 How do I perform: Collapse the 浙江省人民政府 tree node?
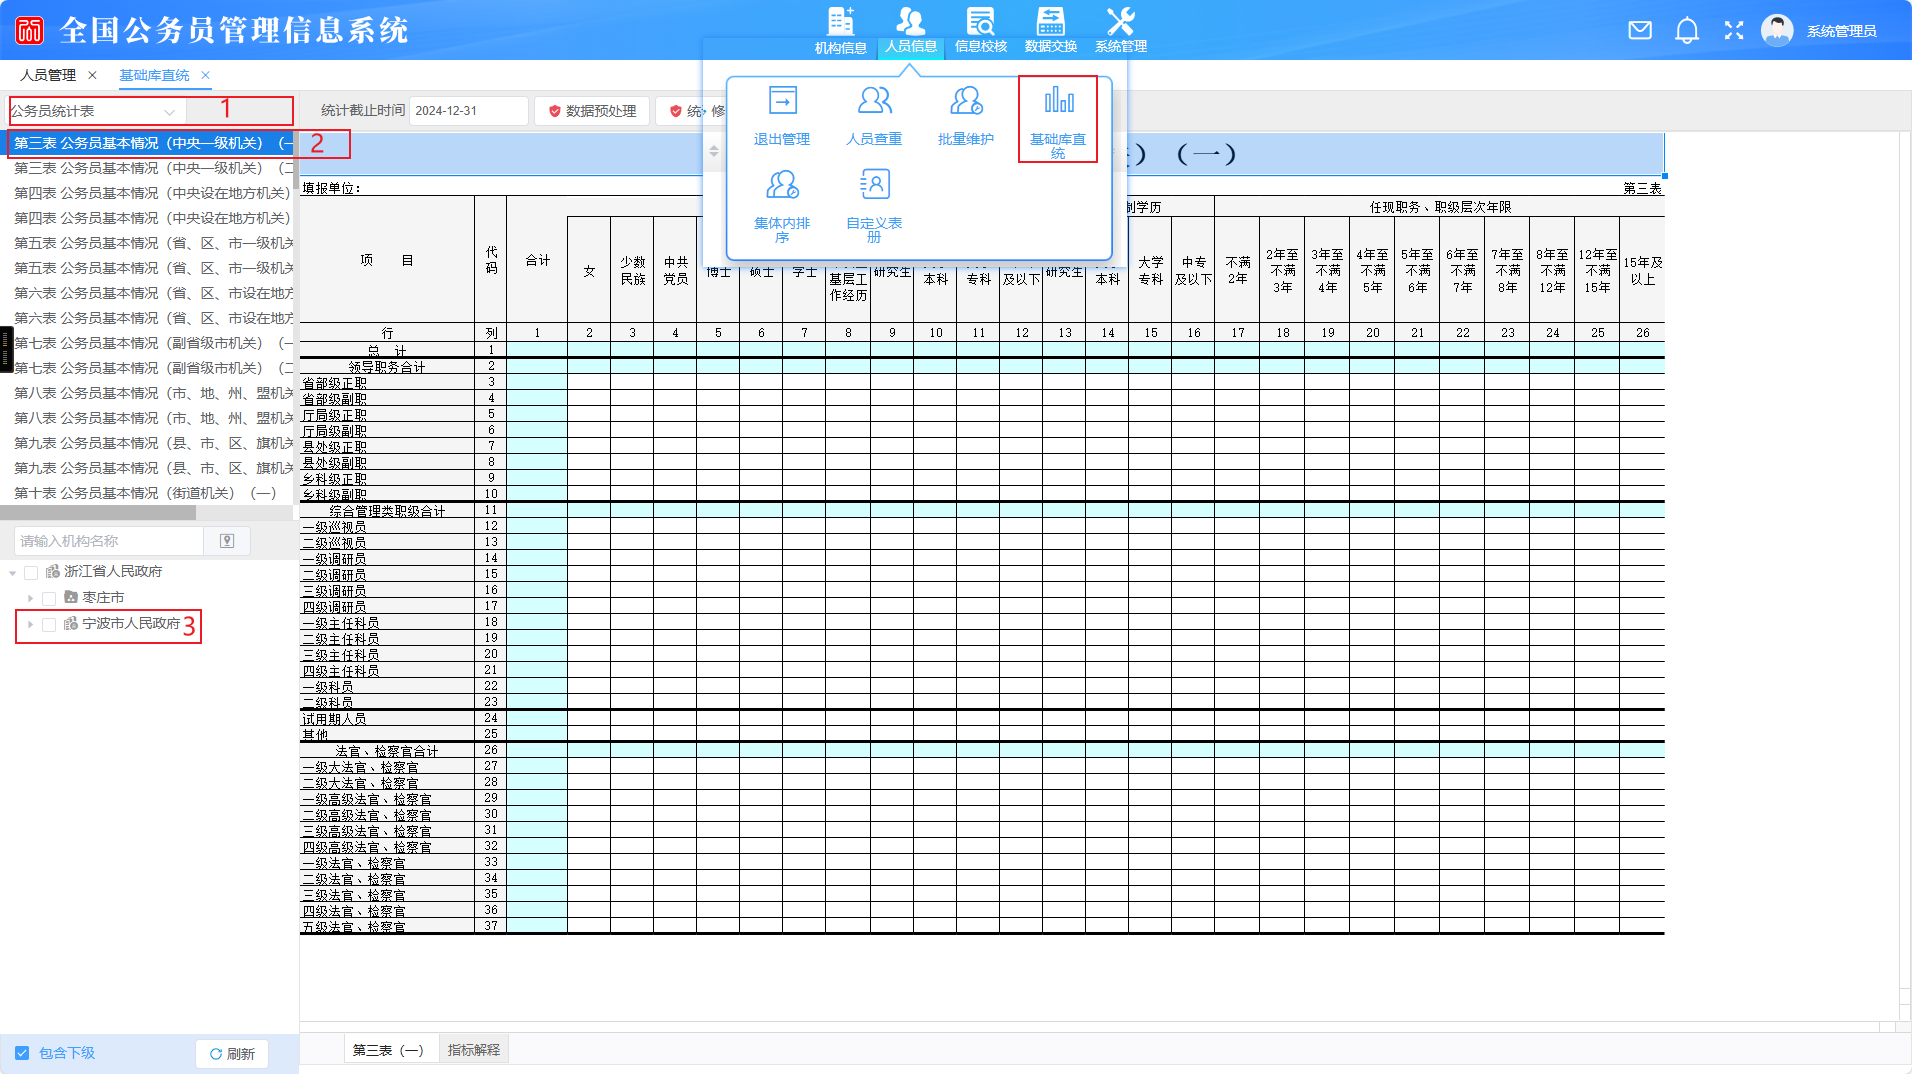13,573
